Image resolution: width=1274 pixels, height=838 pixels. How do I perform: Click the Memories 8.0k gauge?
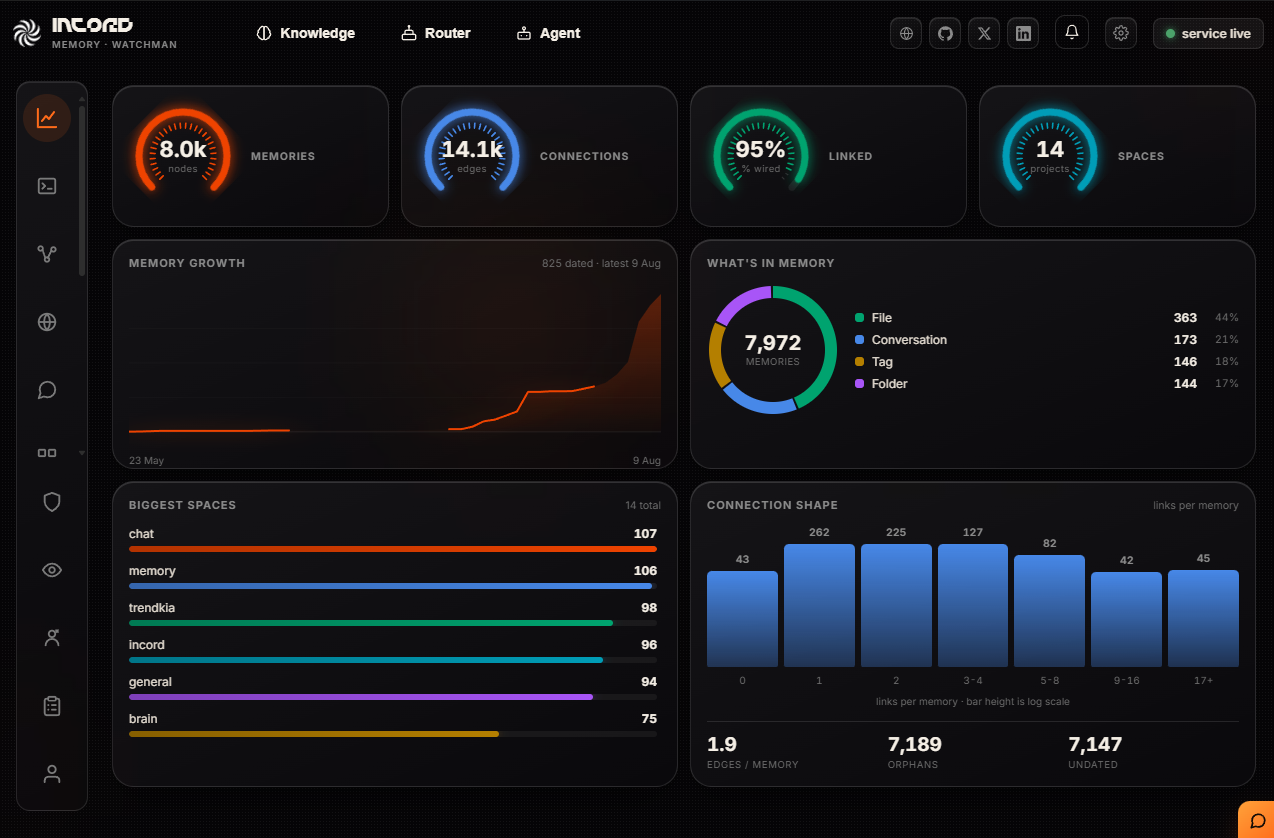pyautogui.click(x=183, y=152)
